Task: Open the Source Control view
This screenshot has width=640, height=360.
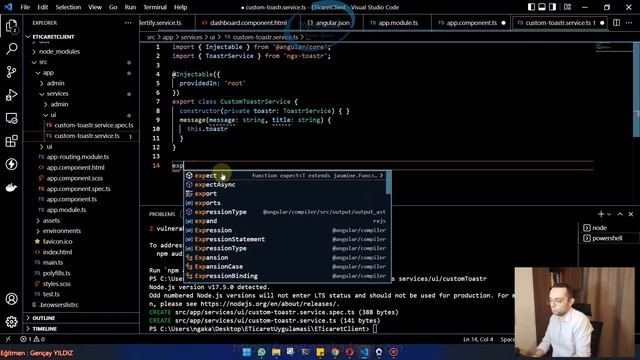Action: click(11, 72)
